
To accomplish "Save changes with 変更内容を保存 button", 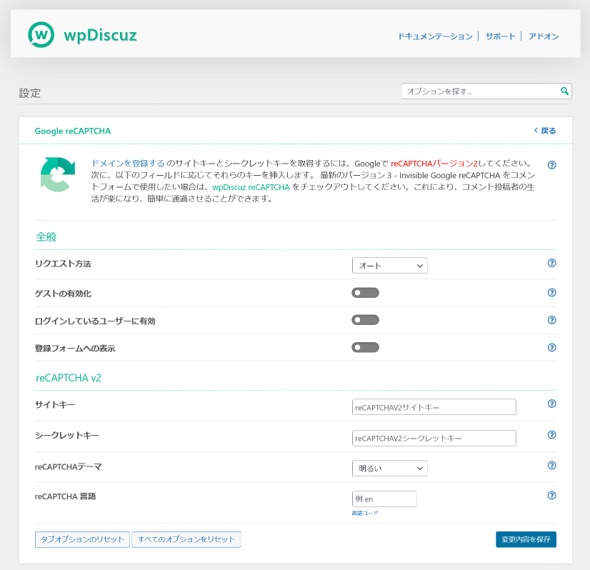I will [x=526, y=540].
